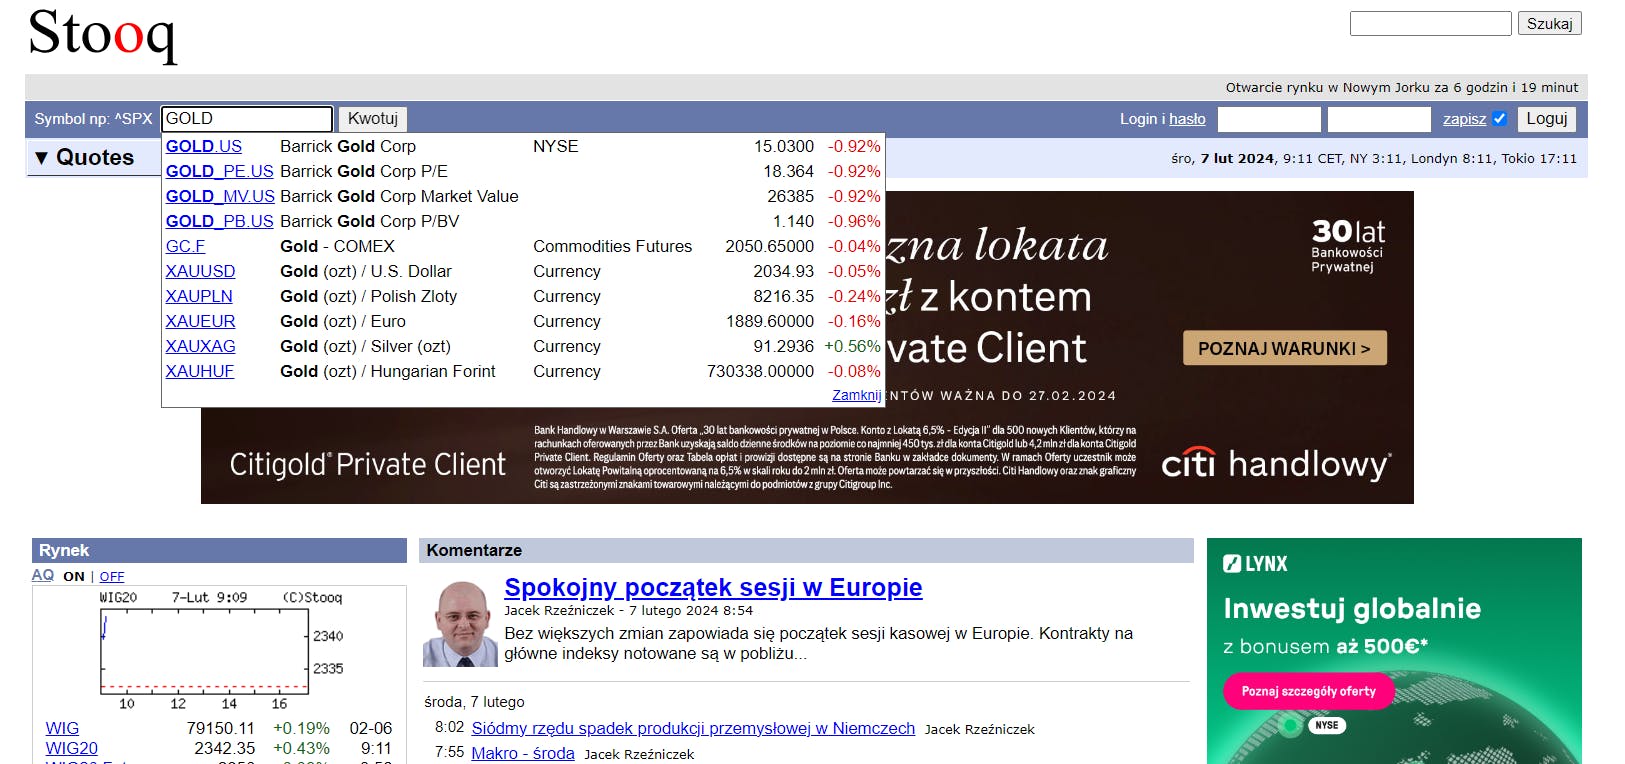Click the password field beside Loguj
Image resolution: width=1625 pixels, height=764 pixels.
click(x=1379, y=119)
